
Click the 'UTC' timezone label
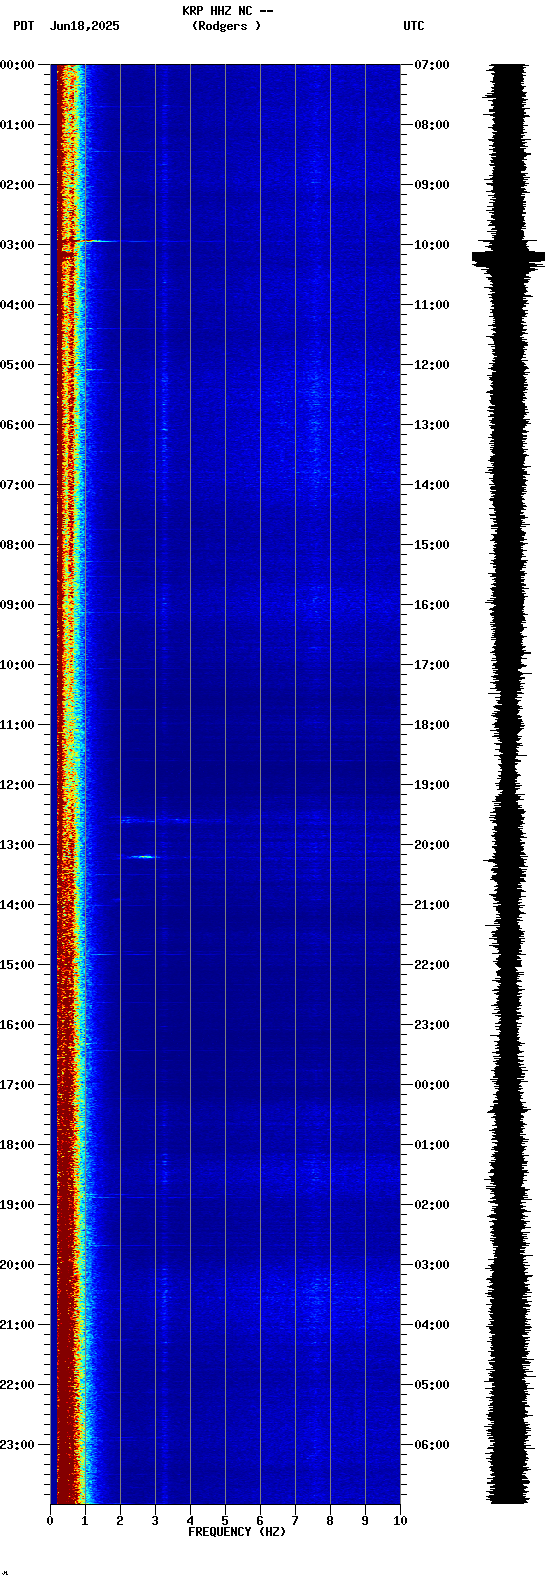click(414, 26)
